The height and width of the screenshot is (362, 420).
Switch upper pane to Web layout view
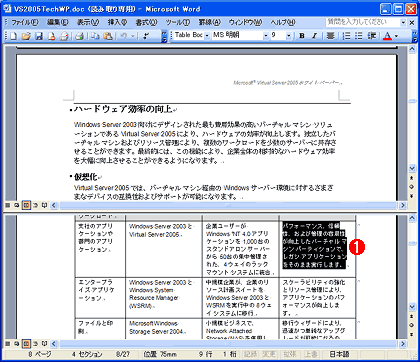point(16,205)
